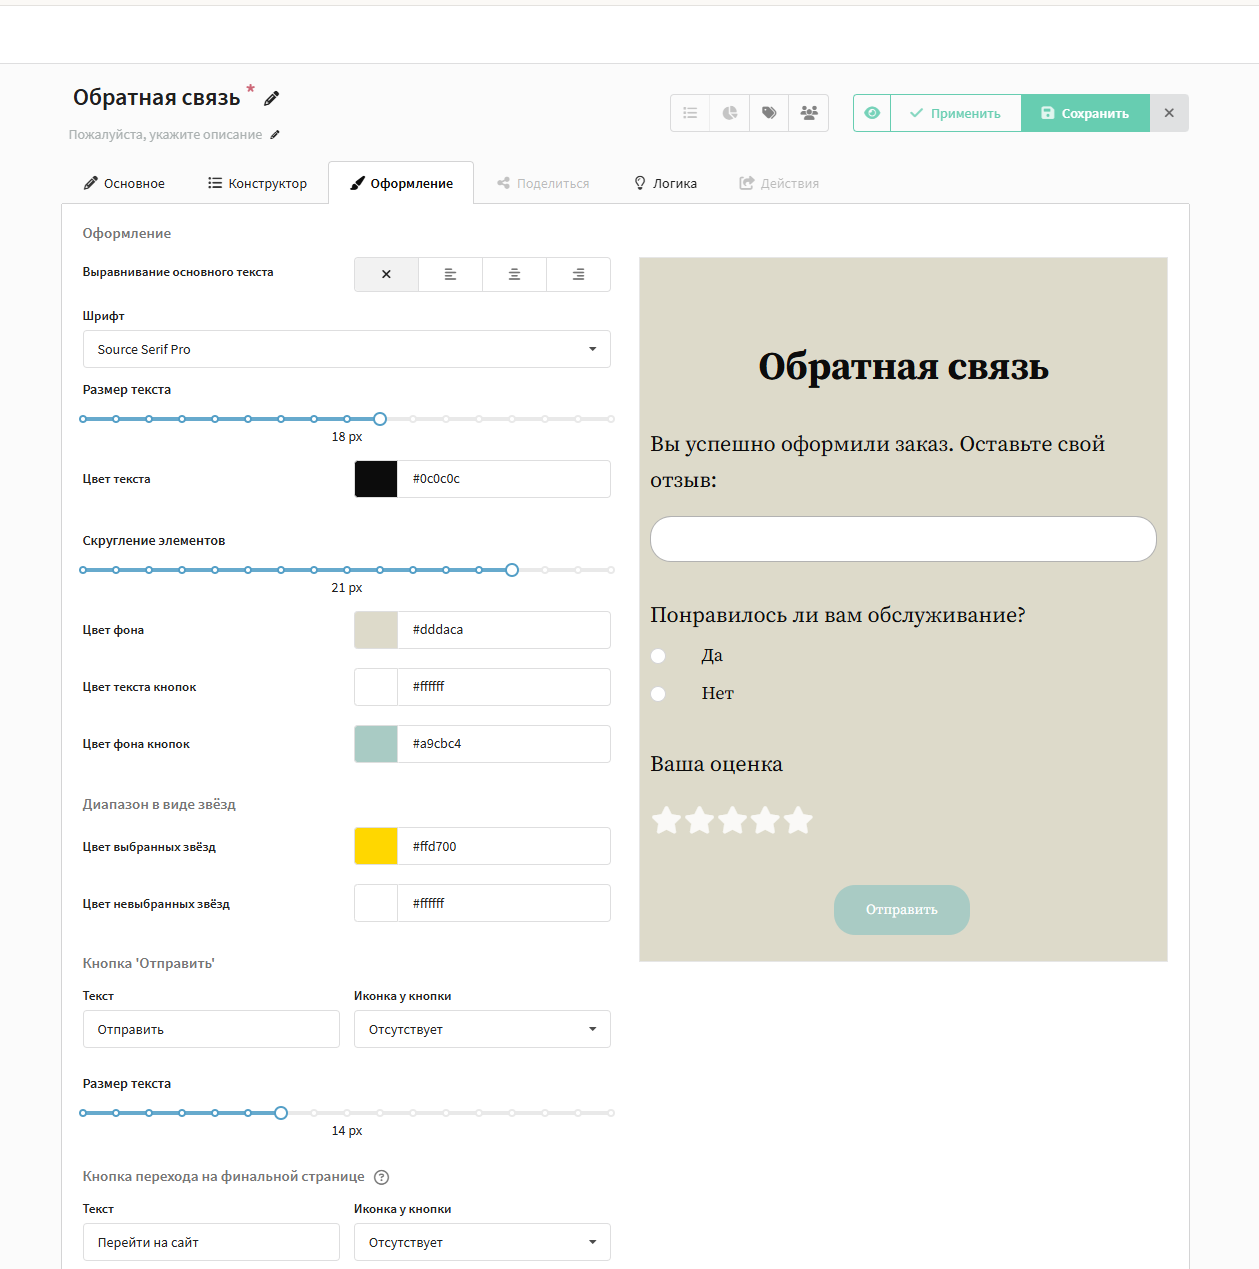Click the Сохранить button

pyautogui.click(x=1085, y=113)
